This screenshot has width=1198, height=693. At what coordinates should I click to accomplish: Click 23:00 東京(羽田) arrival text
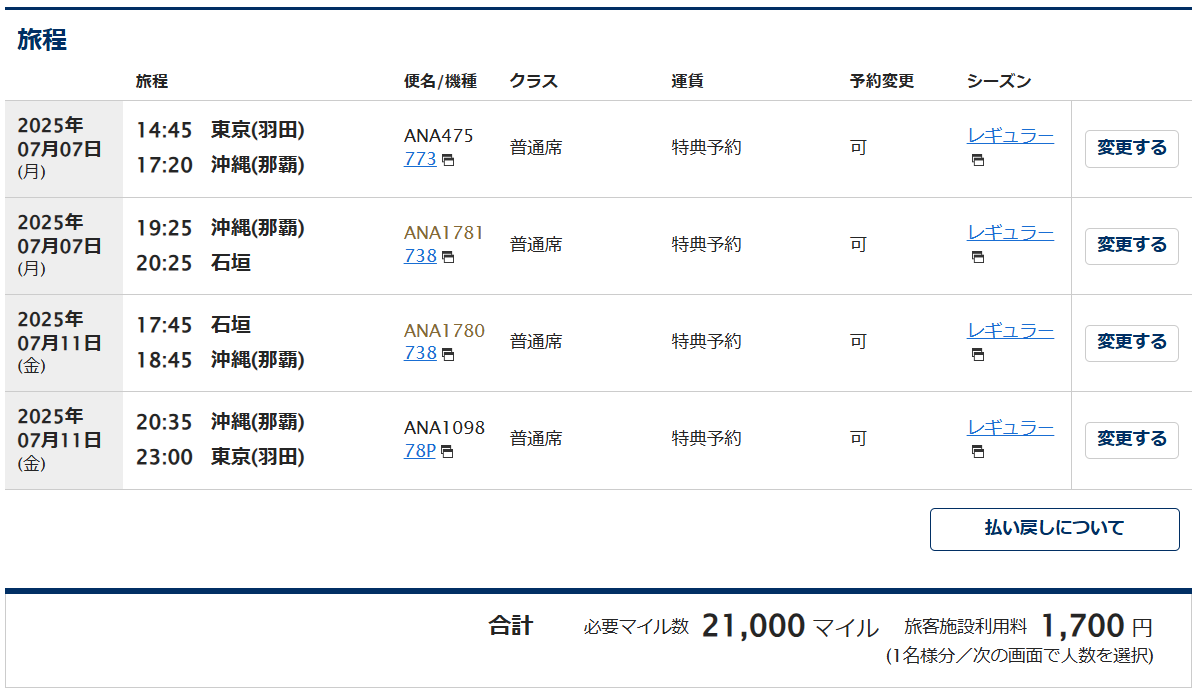point(220,457)
